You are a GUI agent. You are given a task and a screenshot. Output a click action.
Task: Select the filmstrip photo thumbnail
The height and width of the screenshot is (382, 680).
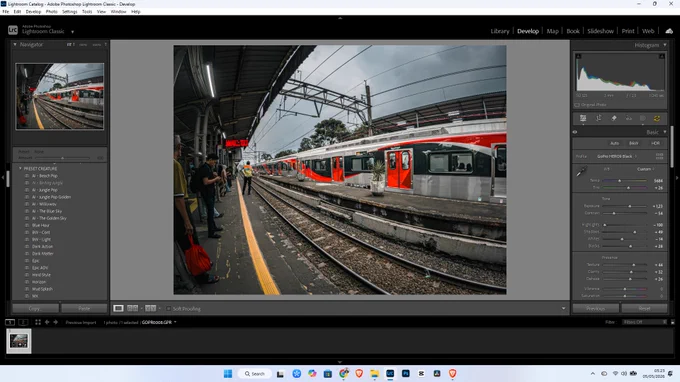19,341
